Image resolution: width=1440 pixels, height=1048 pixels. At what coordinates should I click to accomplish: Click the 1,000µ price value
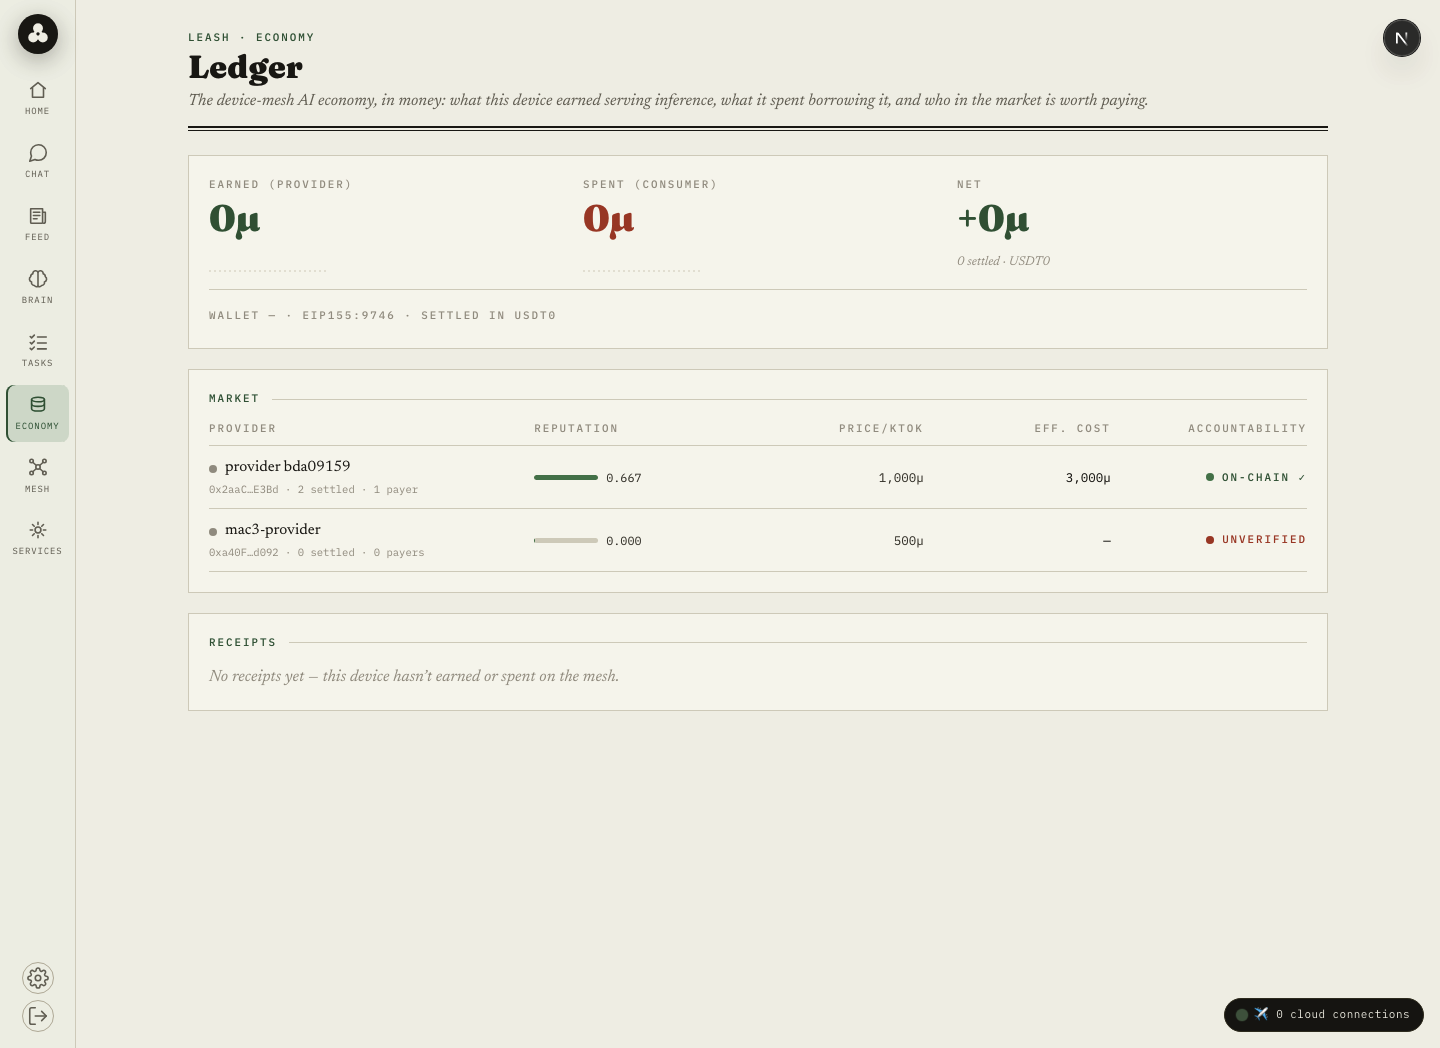(901, 478)
